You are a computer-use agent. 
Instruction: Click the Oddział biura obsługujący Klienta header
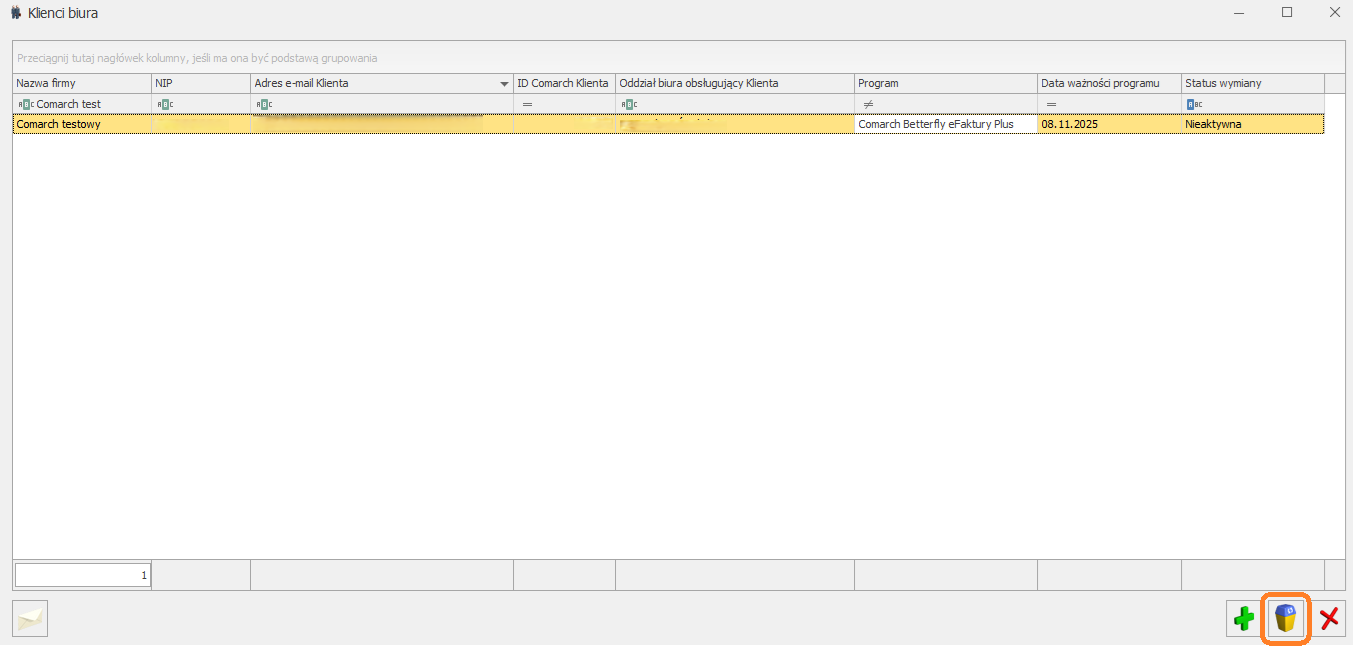(735, 83)
